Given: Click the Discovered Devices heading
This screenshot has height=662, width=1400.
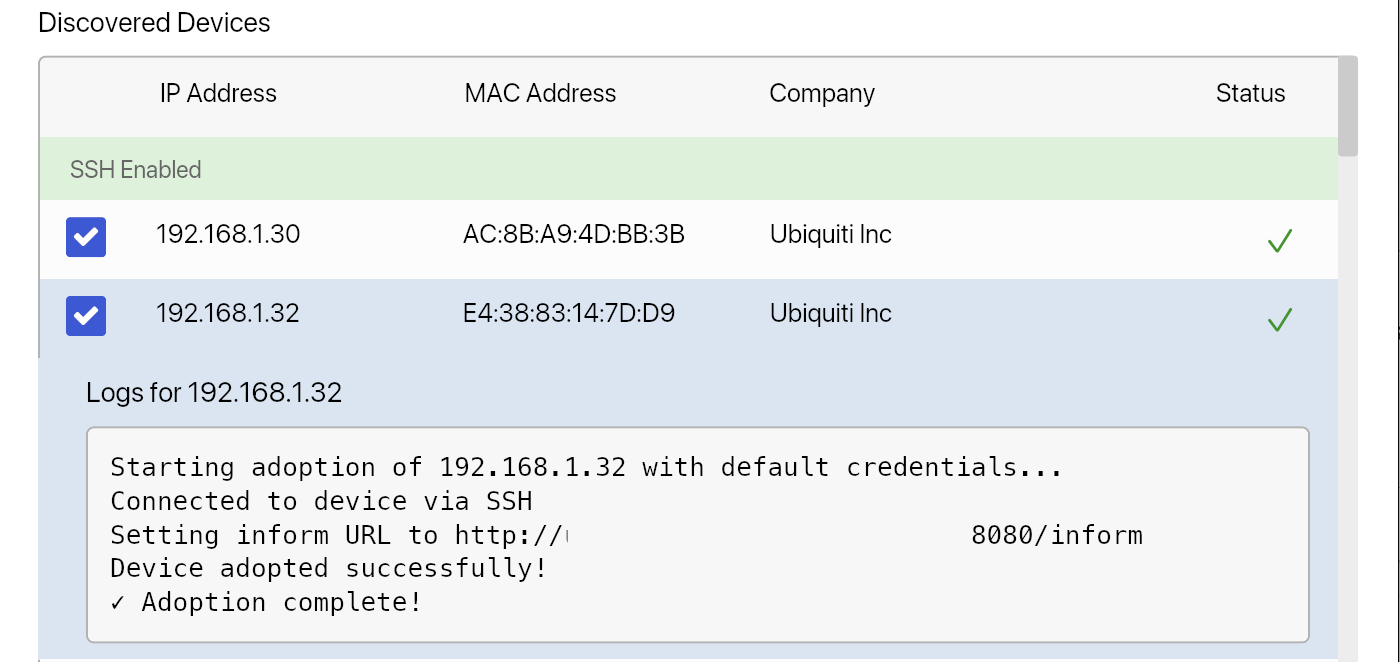Looking at the screenshot, I should pos(154,22).
